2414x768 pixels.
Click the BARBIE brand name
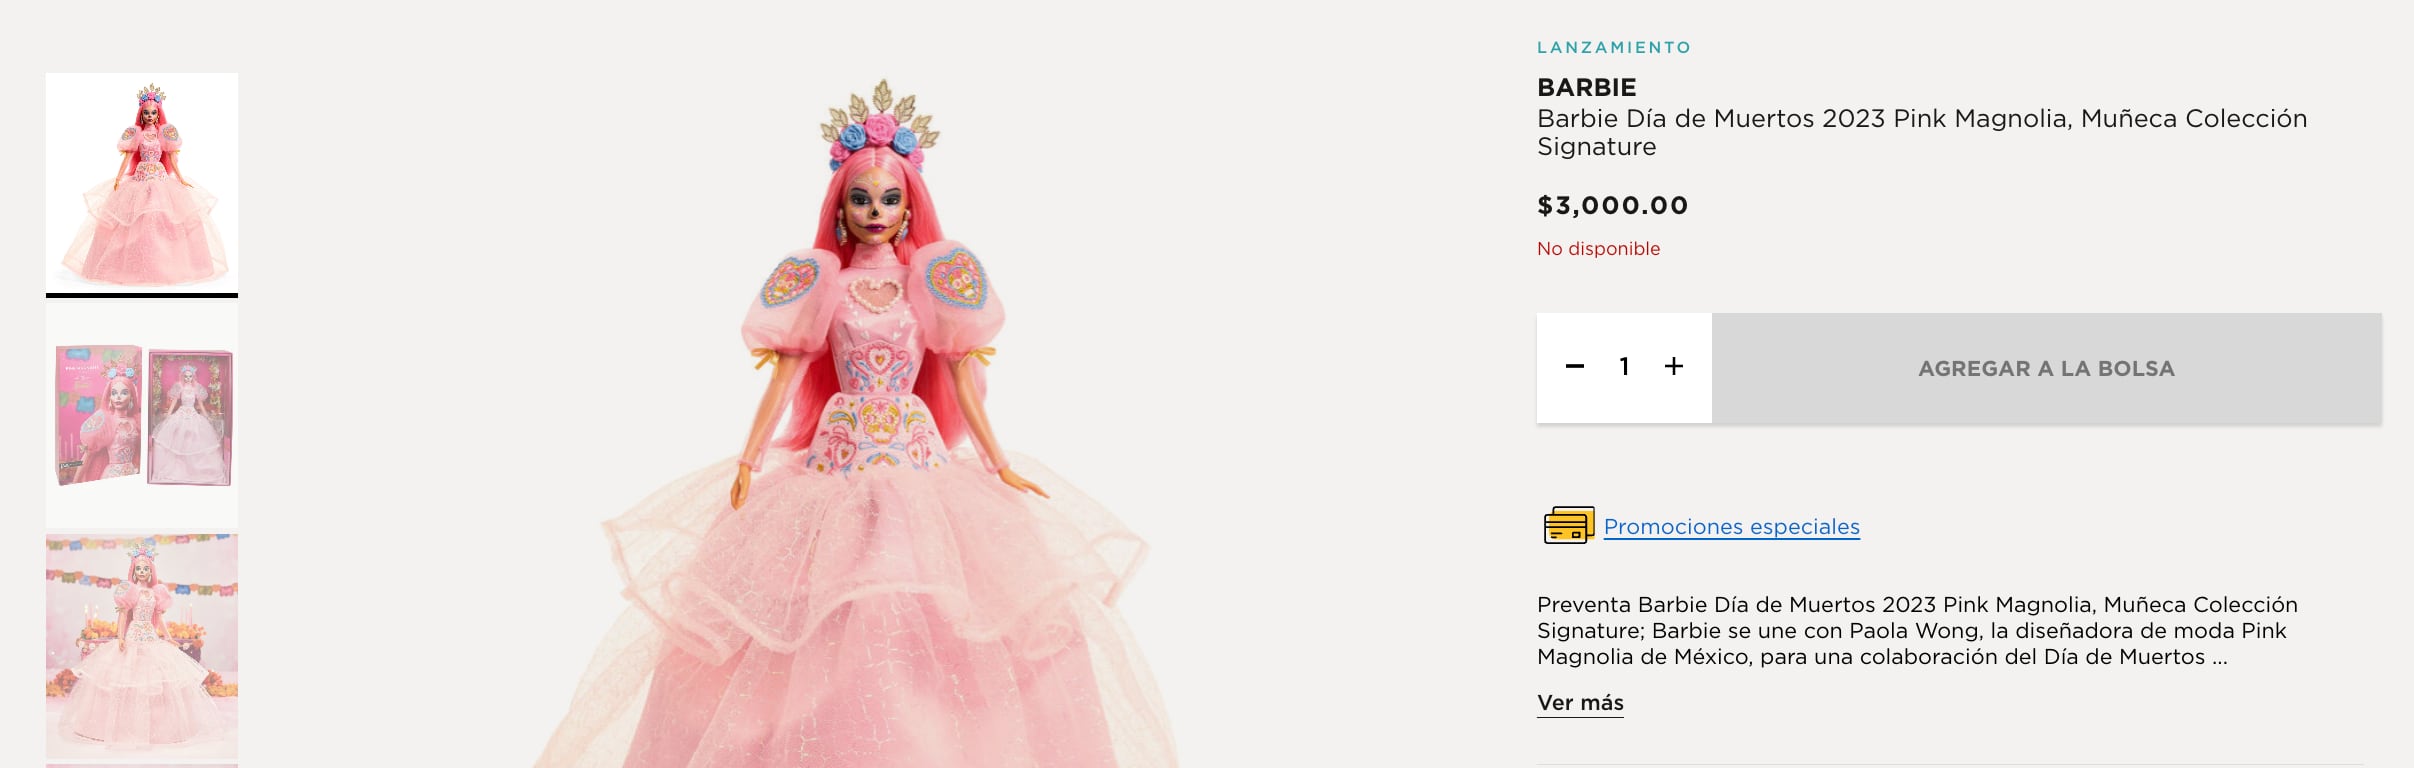click(1586, 88)
